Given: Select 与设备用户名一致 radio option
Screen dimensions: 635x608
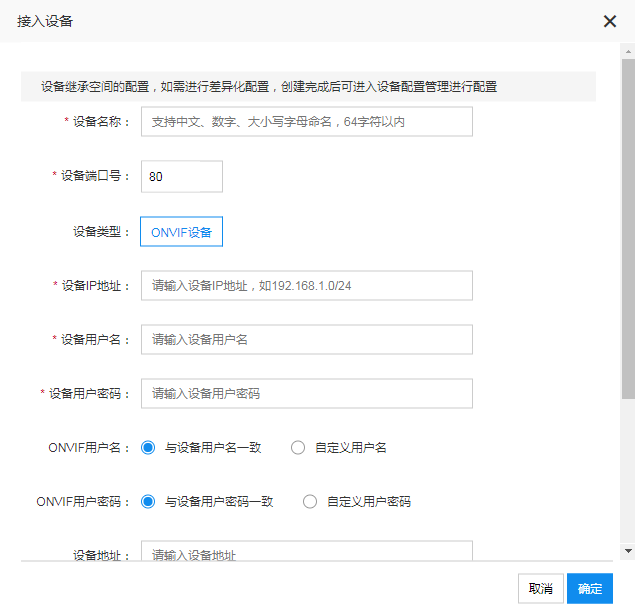Looking at the screenshot, I should tap(148, 448).
